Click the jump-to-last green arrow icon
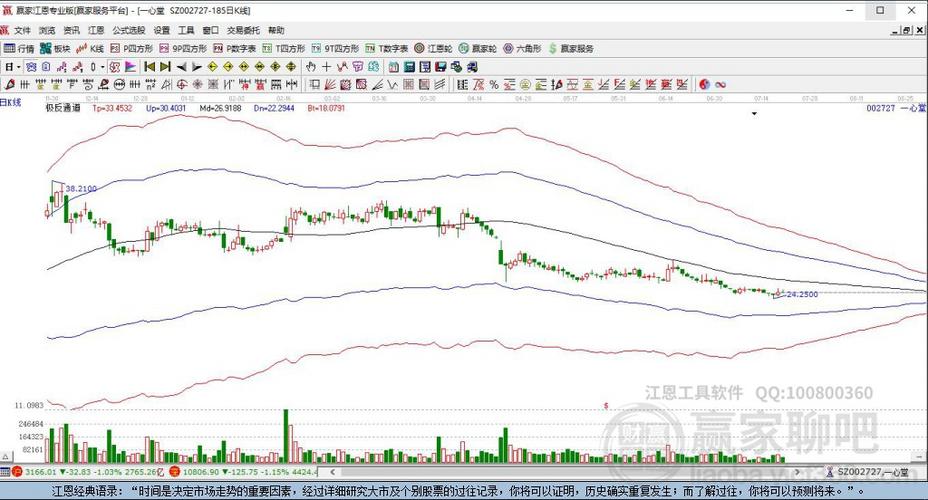928x500 pixels. click(165, 67)
